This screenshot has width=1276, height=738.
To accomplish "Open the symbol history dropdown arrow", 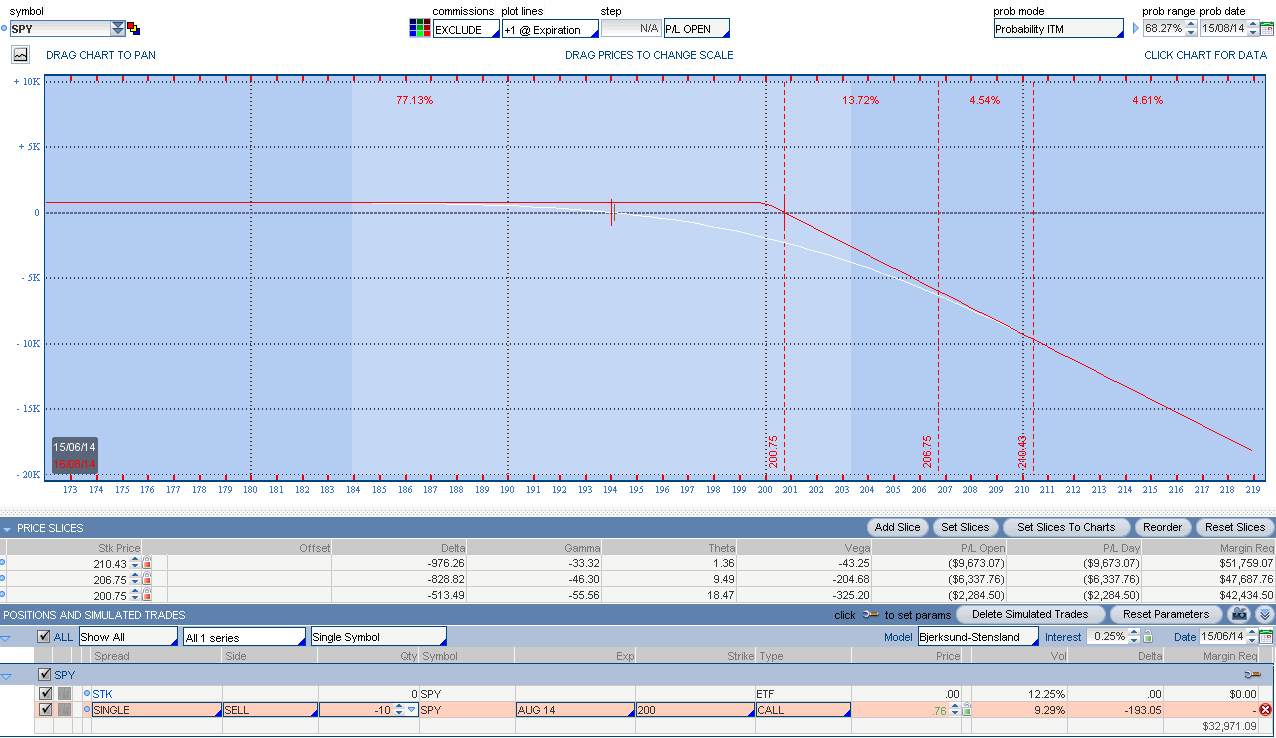I will [x=118, y=29].
